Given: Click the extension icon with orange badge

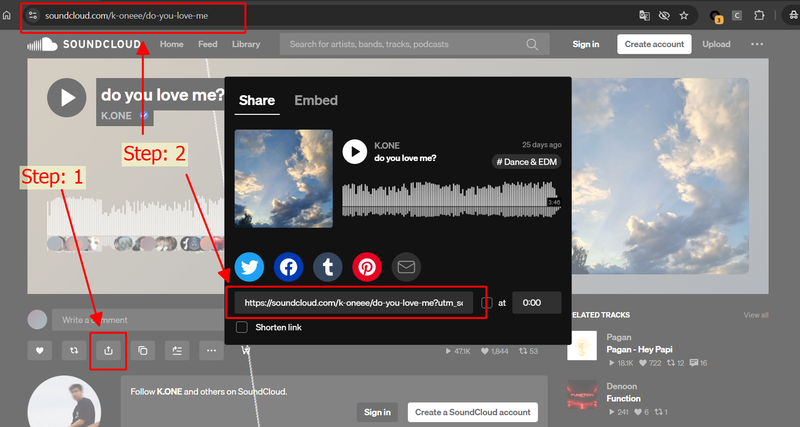Looking at the screenshot, I should [x=716, y=16].
